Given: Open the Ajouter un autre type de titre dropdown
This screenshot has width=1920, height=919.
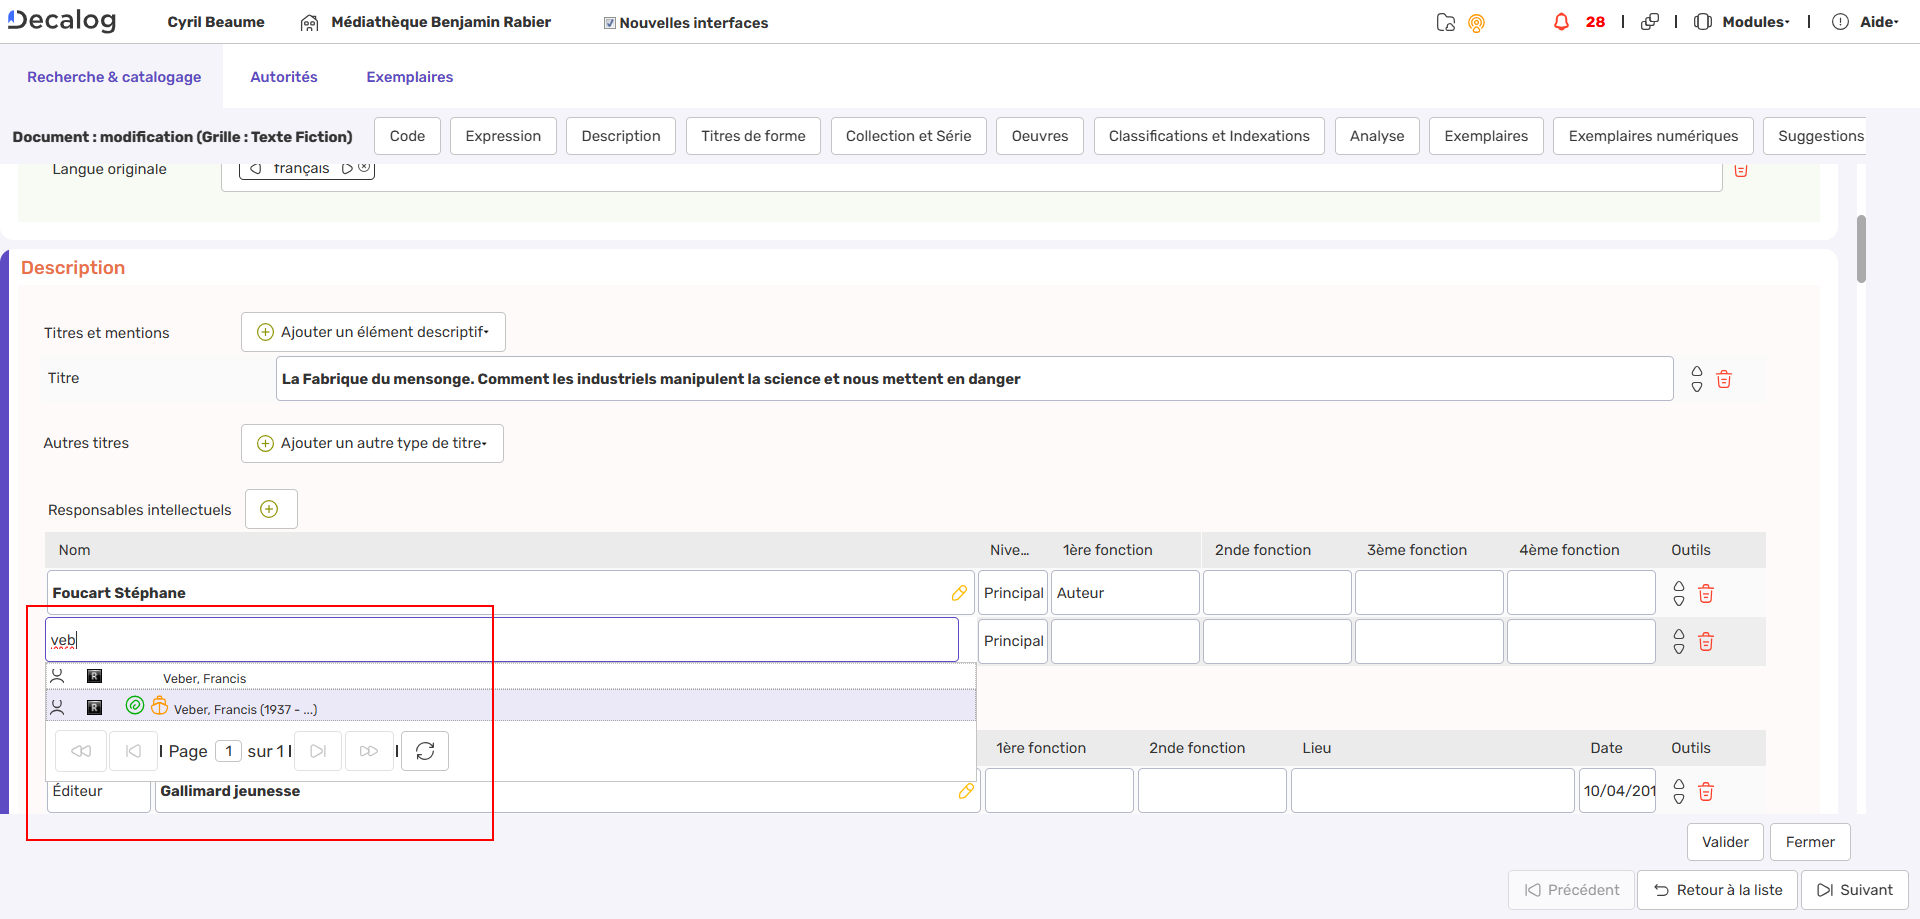Looking at the screenshot, I should (x=373, y=443).
